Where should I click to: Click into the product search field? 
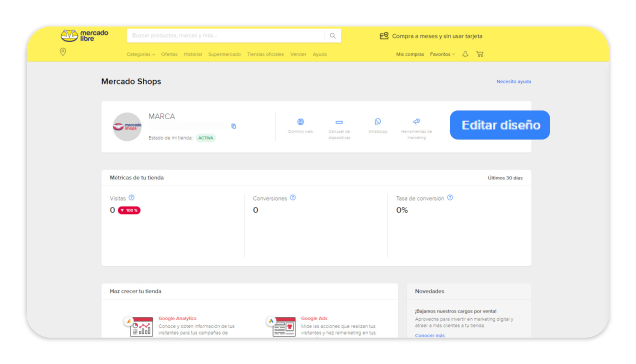tap(226, 36)
